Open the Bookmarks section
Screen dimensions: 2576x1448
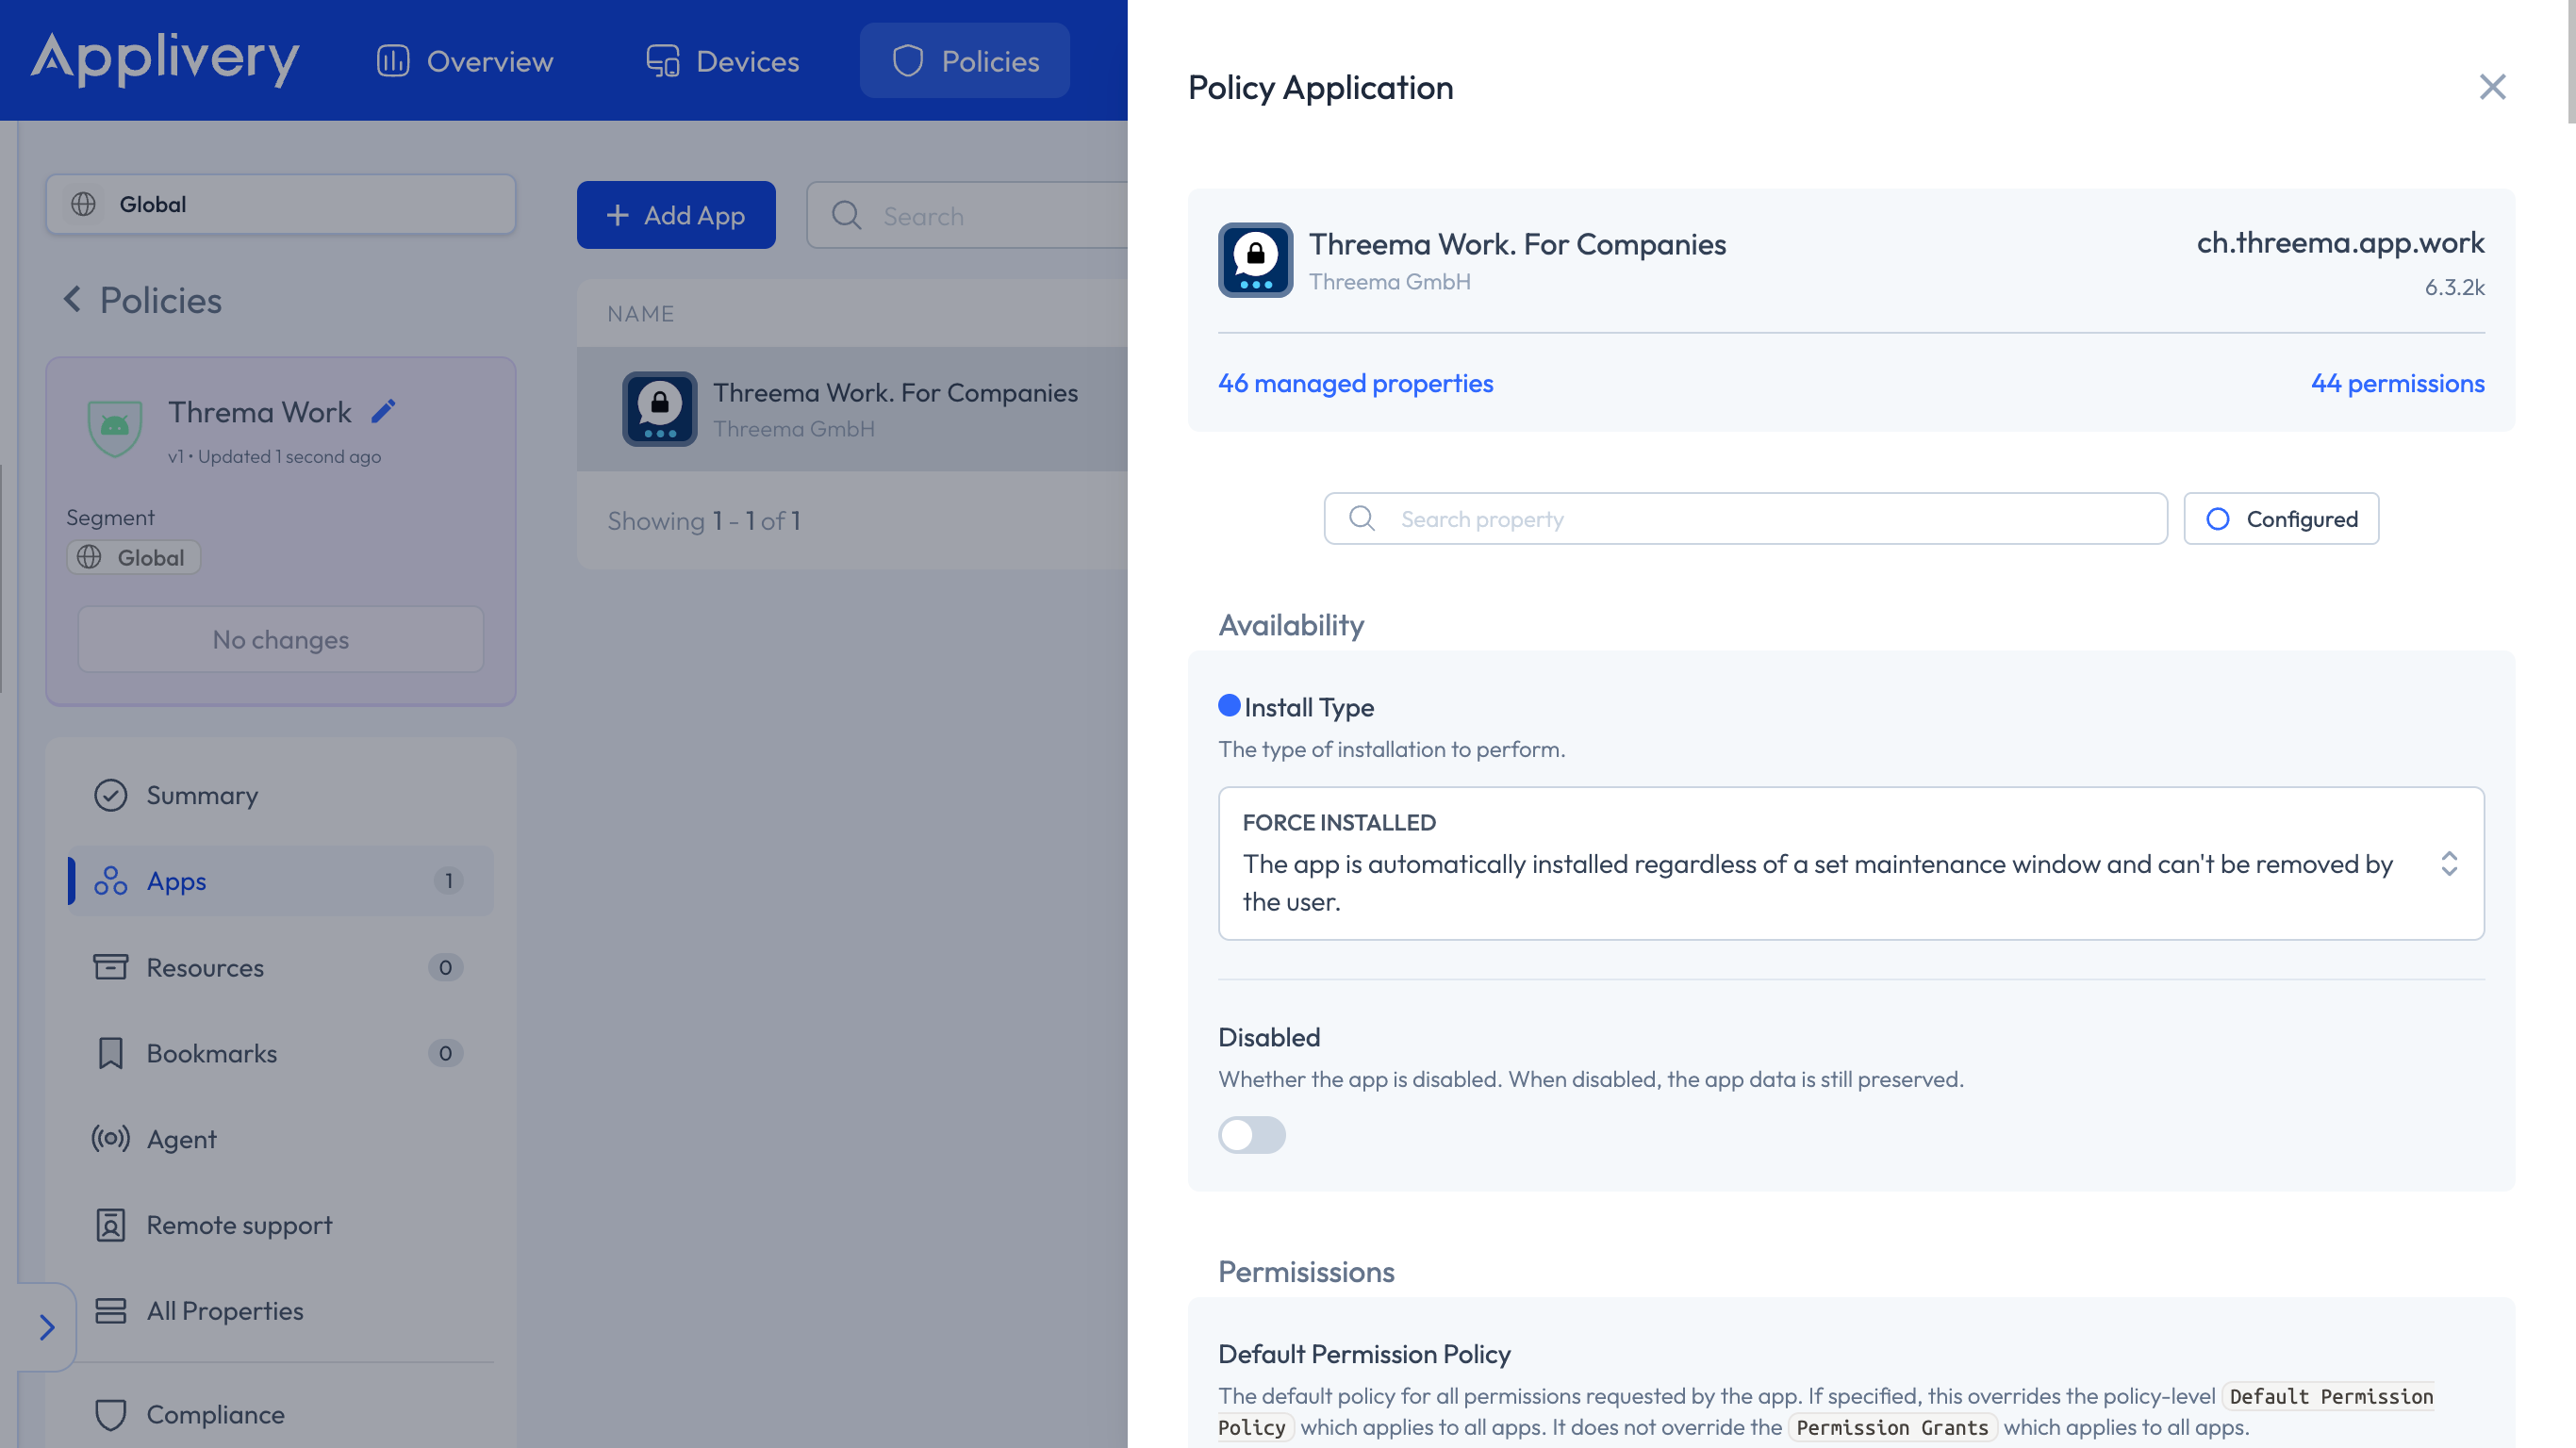pos(212,1053)
